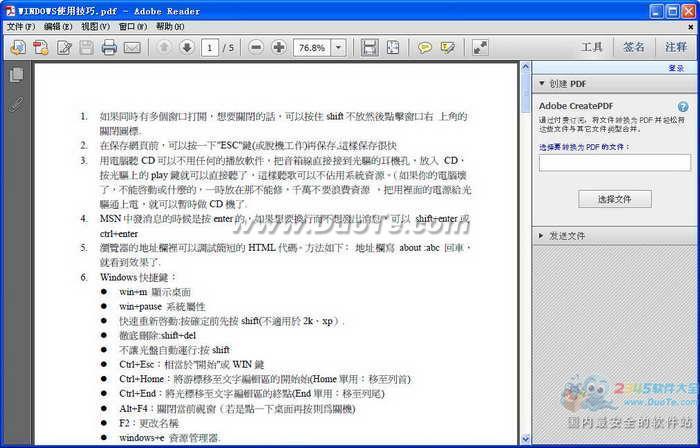Open the 注释 pane tab

[x=675, y=47]
